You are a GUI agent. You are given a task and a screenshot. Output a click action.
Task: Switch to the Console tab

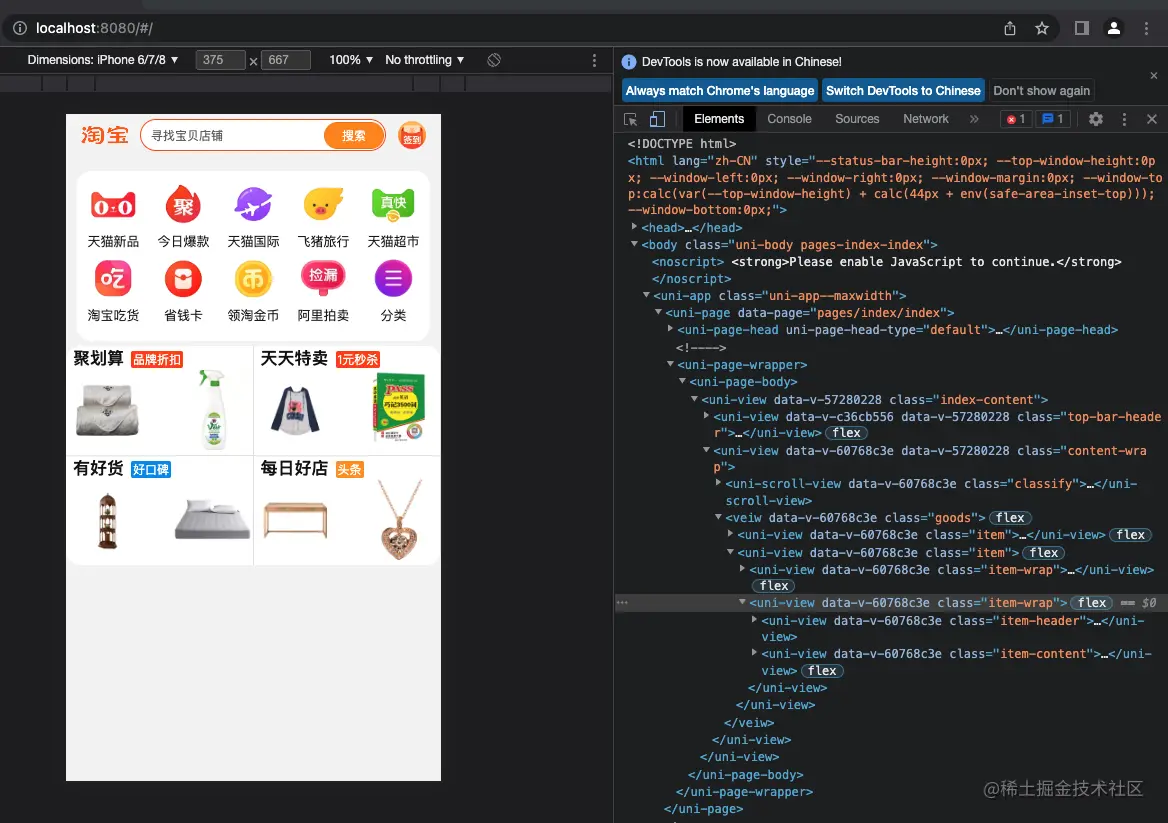coord(789,119)
